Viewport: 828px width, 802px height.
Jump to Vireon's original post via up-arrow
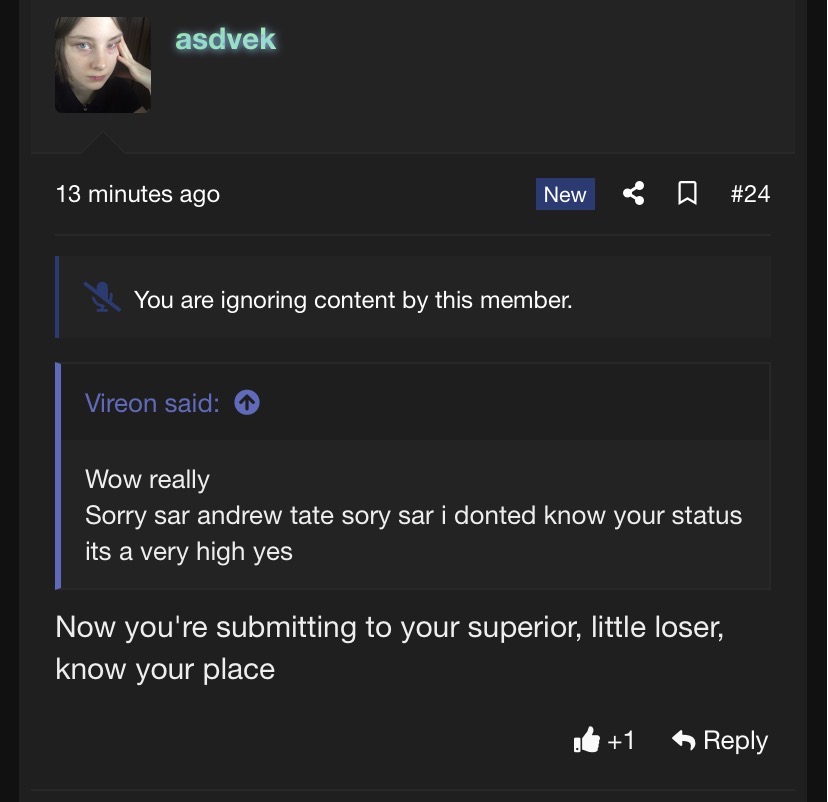(246, 402)
